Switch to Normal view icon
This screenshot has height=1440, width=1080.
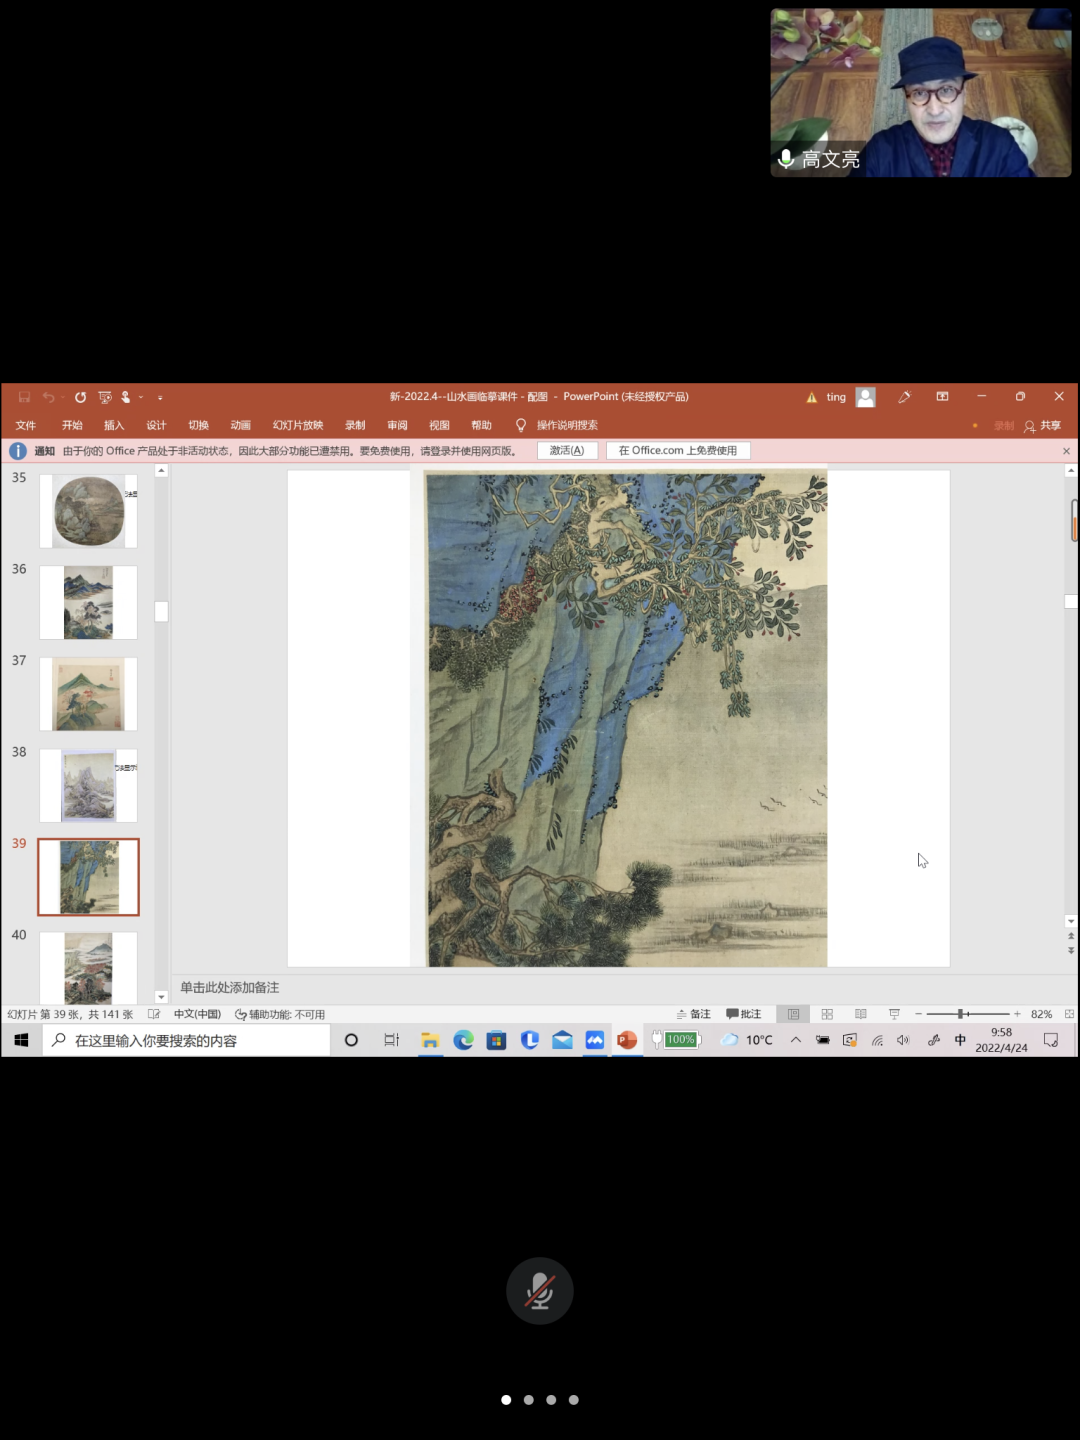(x=793, y=1014)
